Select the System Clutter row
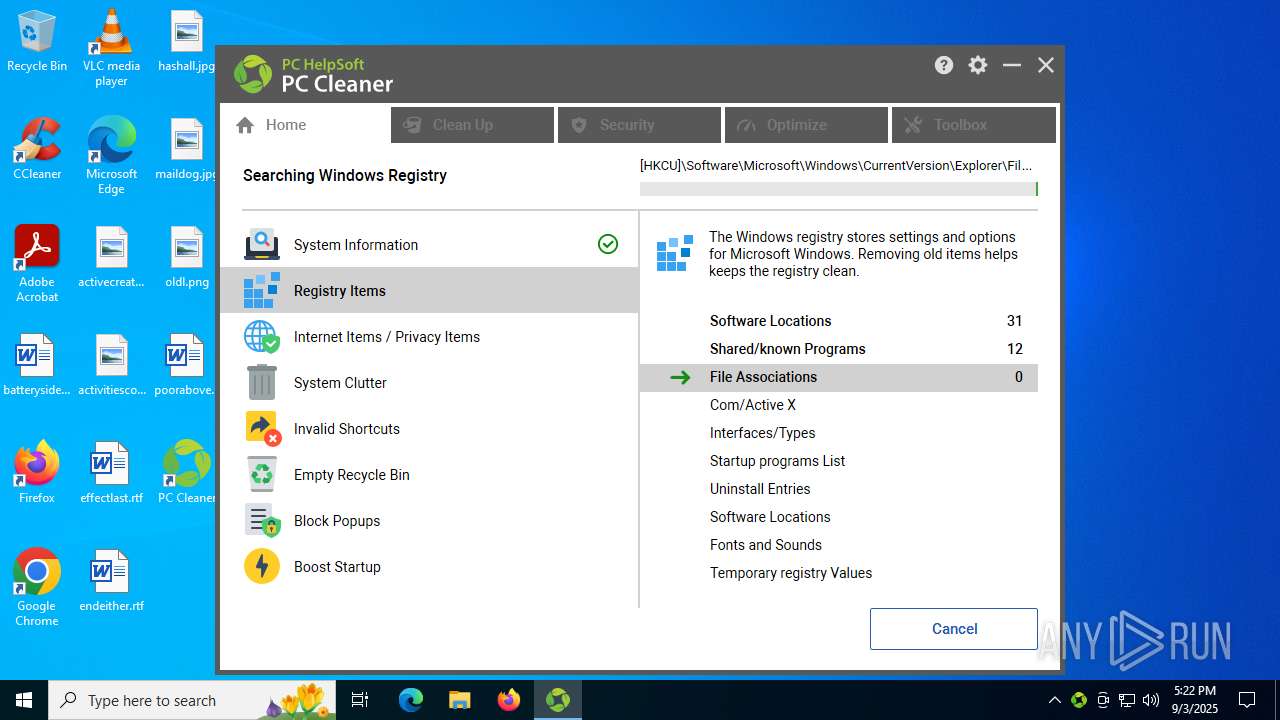This screenshot has width=1280, height=720. tap(429, 382)
